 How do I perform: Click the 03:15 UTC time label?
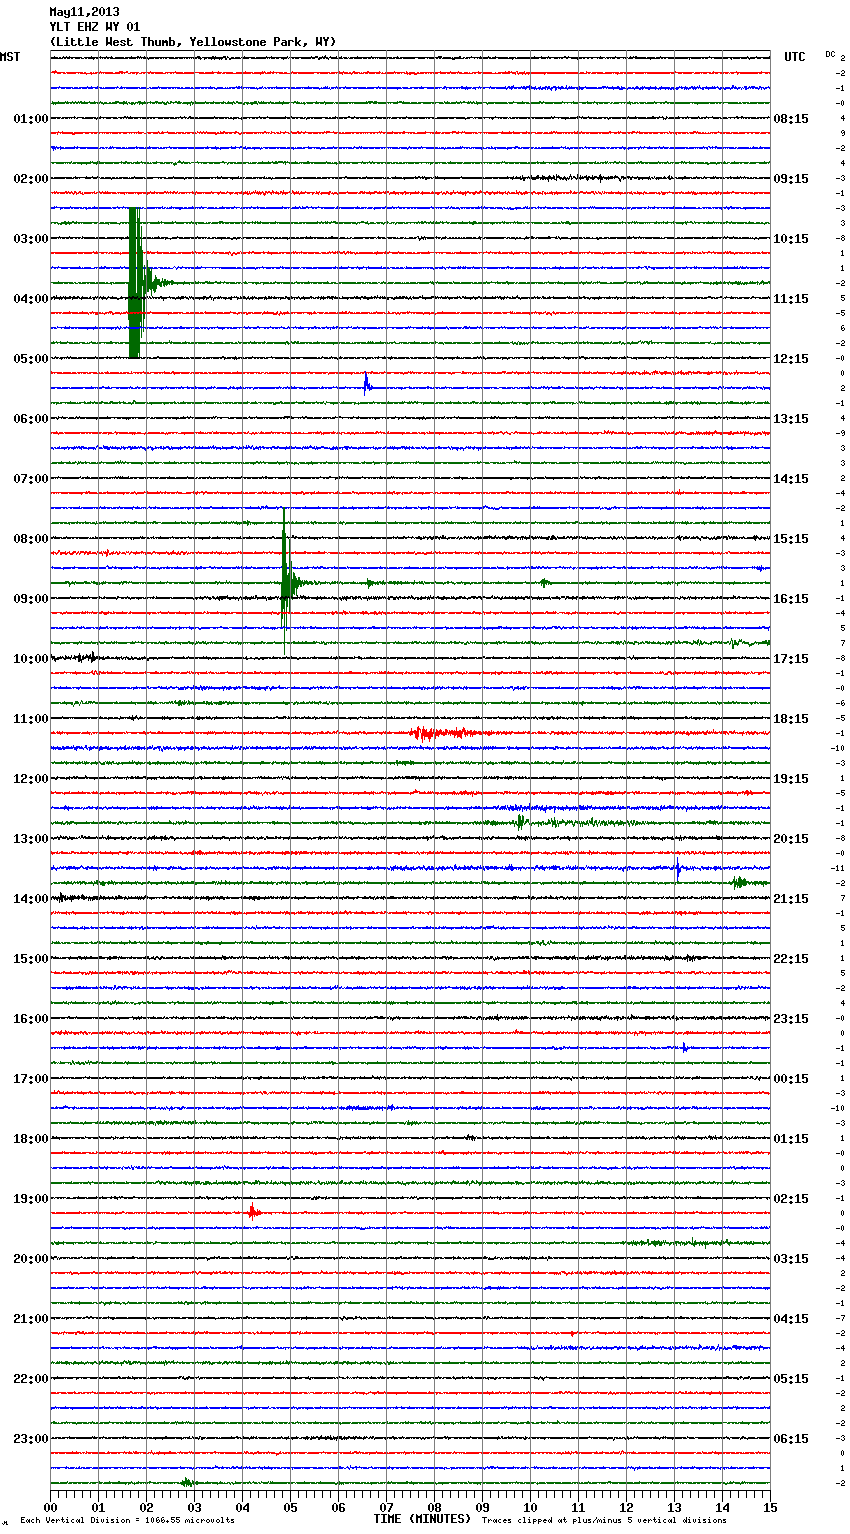(791, 1259)
